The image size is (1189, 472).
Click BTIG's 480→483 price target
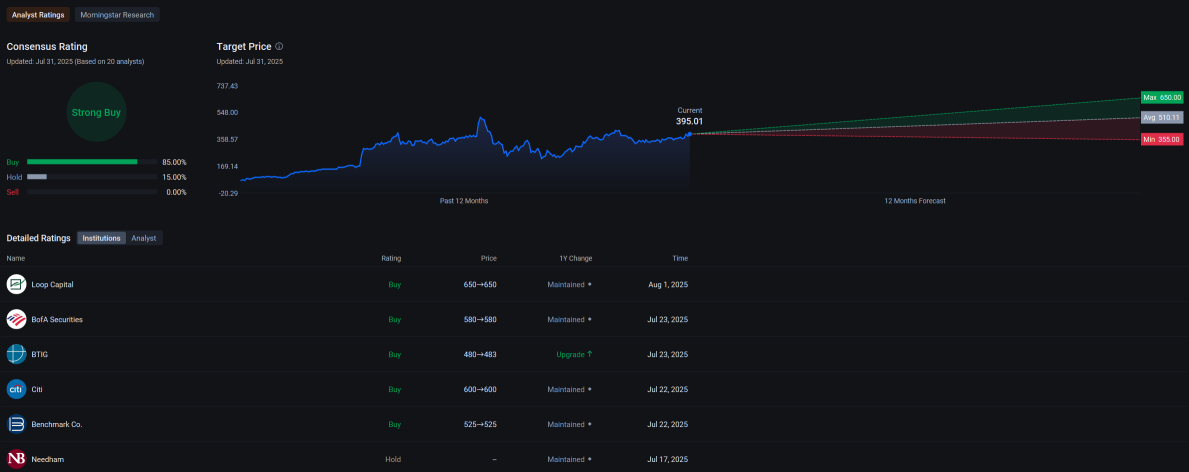coord(480,354)
